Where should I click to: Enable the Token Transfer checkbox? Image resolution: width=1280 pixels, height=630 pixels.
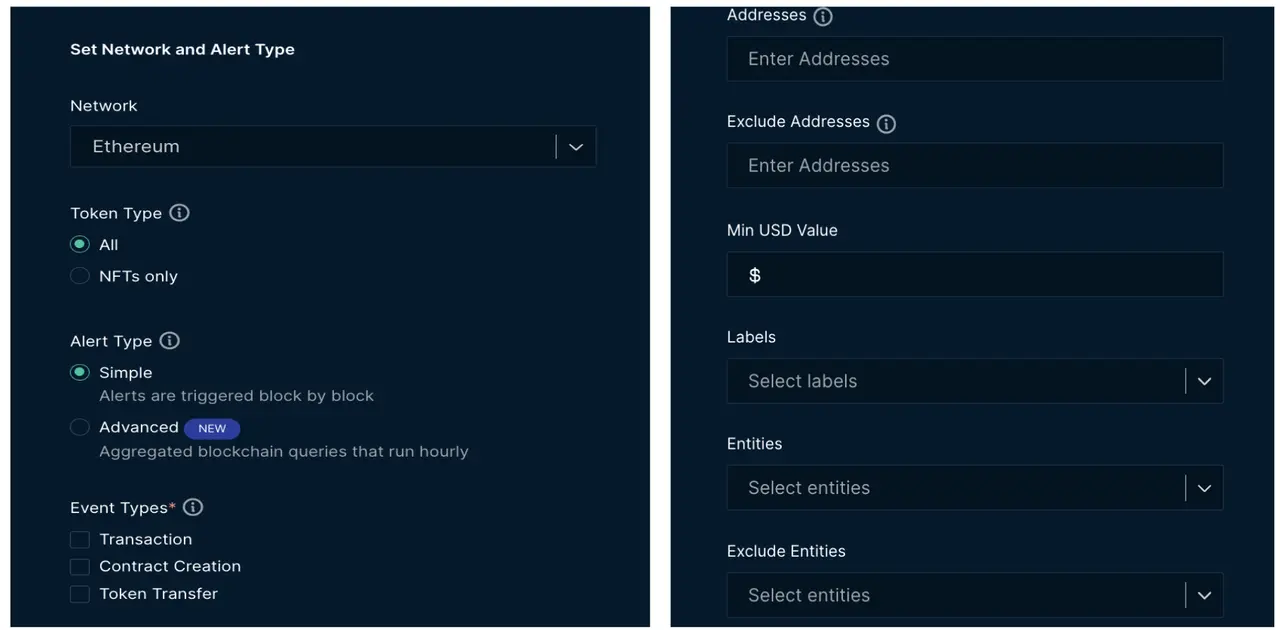tap(79, 593)
